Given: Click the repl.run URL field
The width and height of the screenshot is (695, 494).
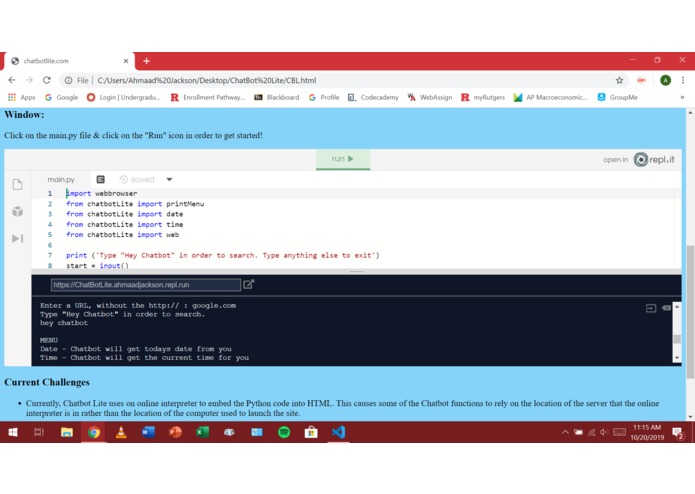Looking at the screenshot, I should pos(146,285).
